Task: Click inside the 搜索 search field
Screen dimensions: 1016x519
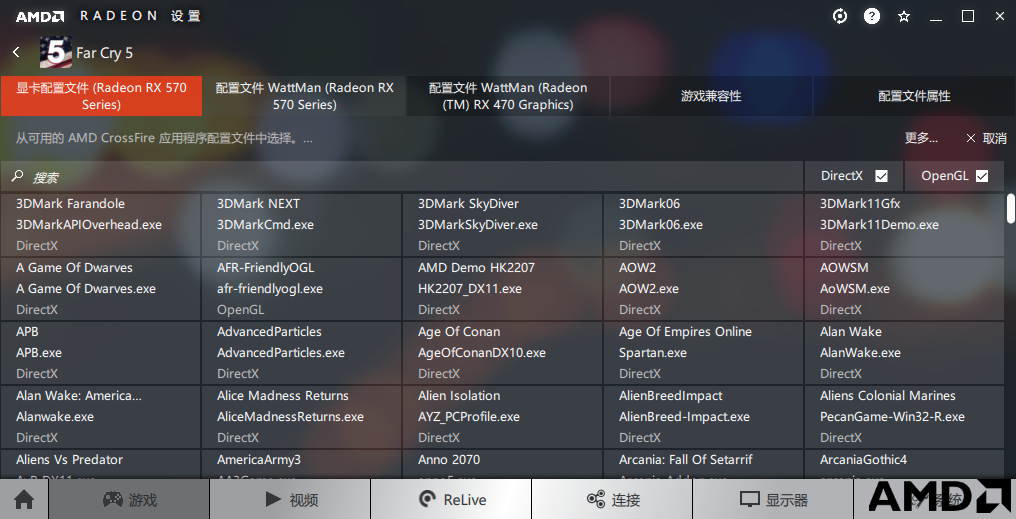Action: [x=402, y=176]
